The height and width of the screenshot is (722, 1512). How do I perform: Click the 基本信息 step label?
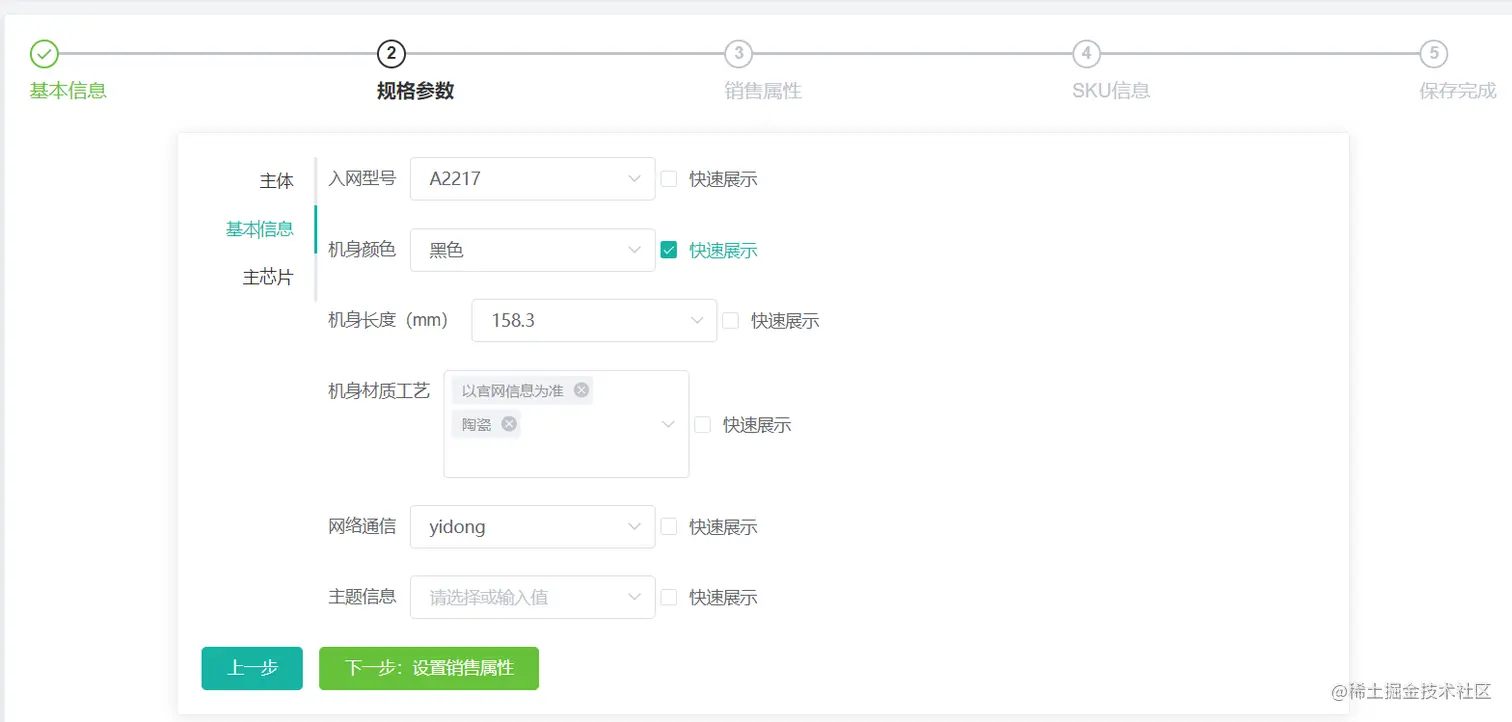(x=68, y=91)
